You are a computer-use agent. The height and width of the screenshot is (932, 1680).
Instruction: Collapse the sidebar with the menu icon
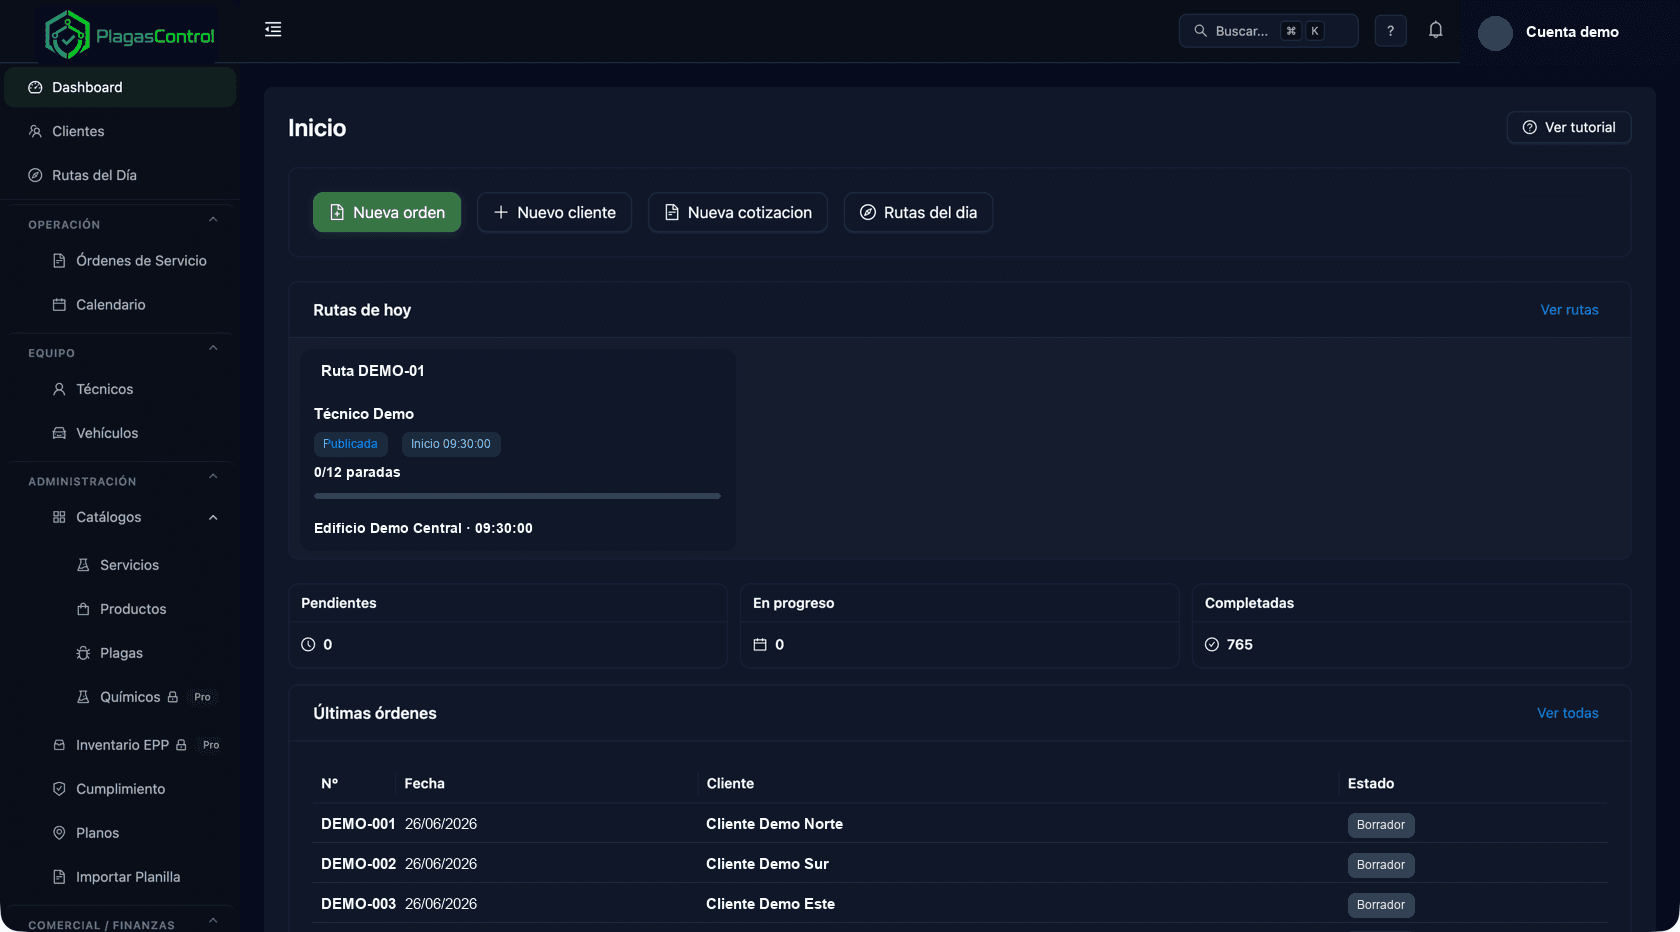[273, 30]
